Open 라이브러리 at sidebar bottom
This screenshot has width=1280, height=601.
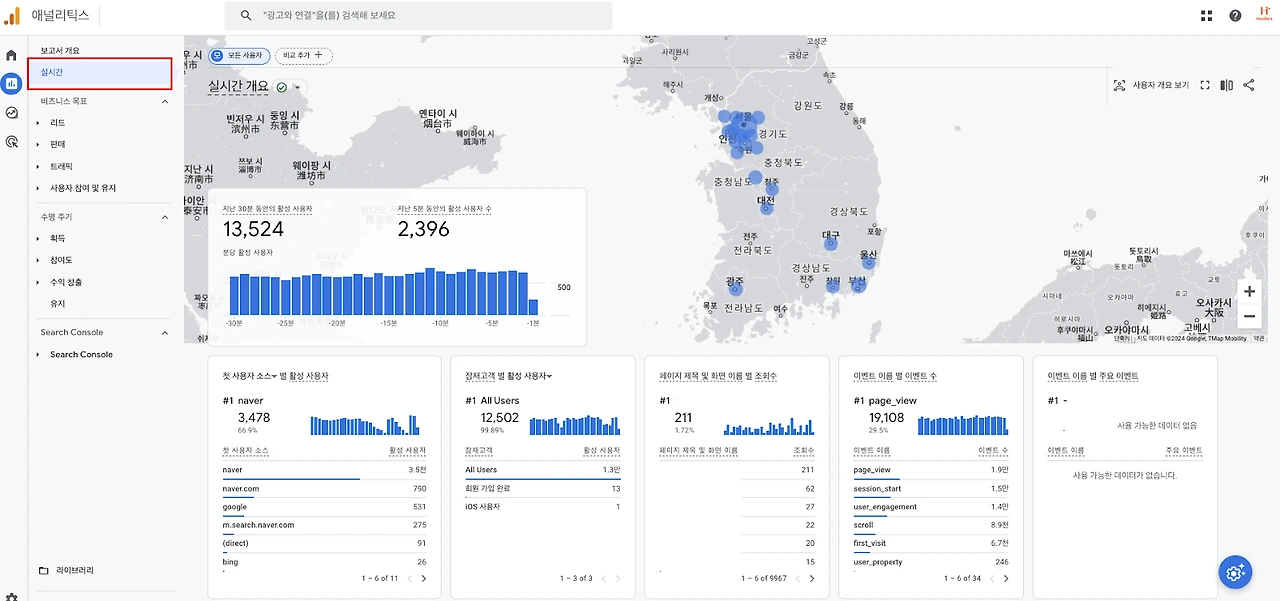[x=75, y=570]
